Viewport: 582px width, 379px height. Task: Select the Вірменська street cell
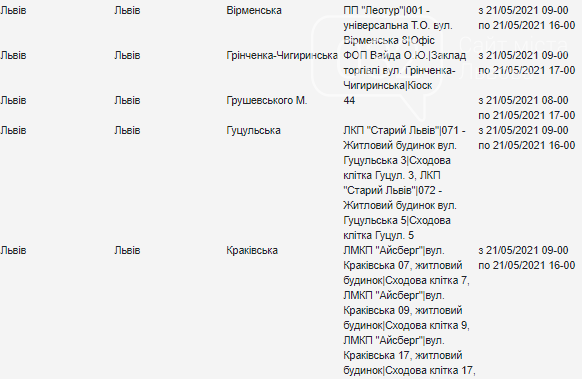point(254,10)
